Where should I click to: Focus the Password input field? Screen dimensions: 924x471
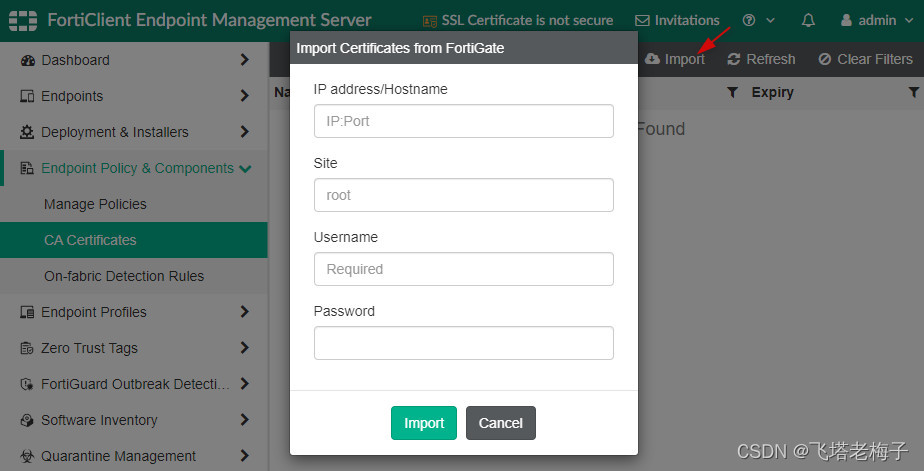[x=464, y=343]
